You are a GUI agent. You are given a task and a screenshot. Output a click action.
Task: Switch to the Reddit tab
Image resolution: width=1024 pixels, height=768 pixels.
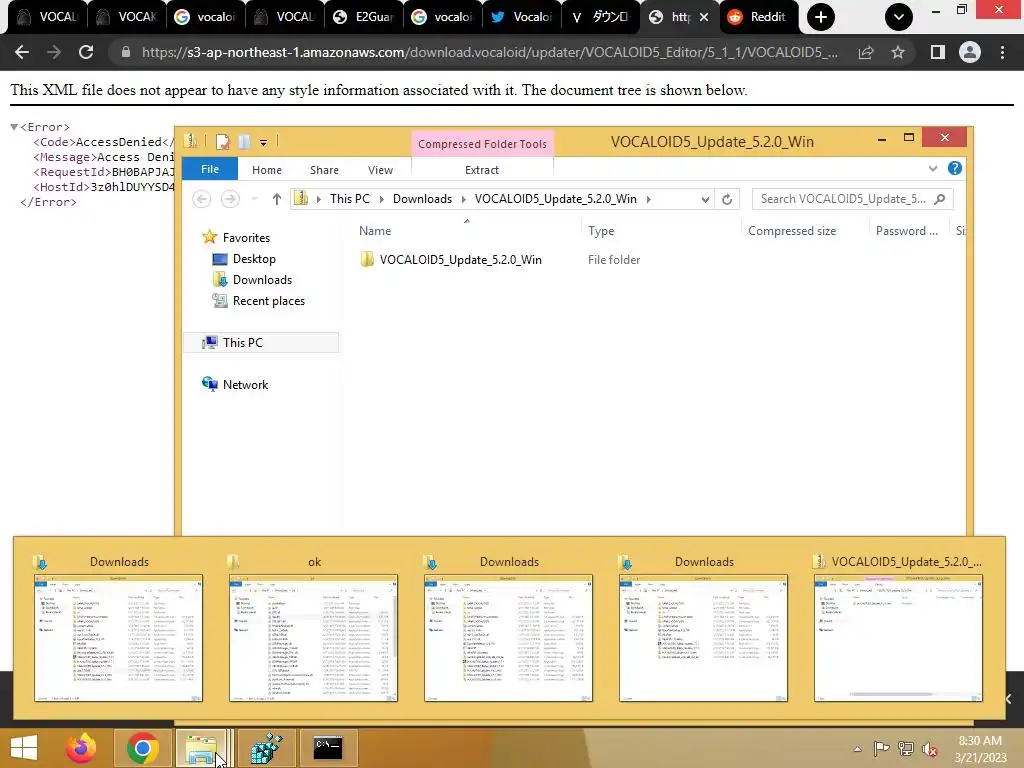pyautogui.click(x=759, y=17)
